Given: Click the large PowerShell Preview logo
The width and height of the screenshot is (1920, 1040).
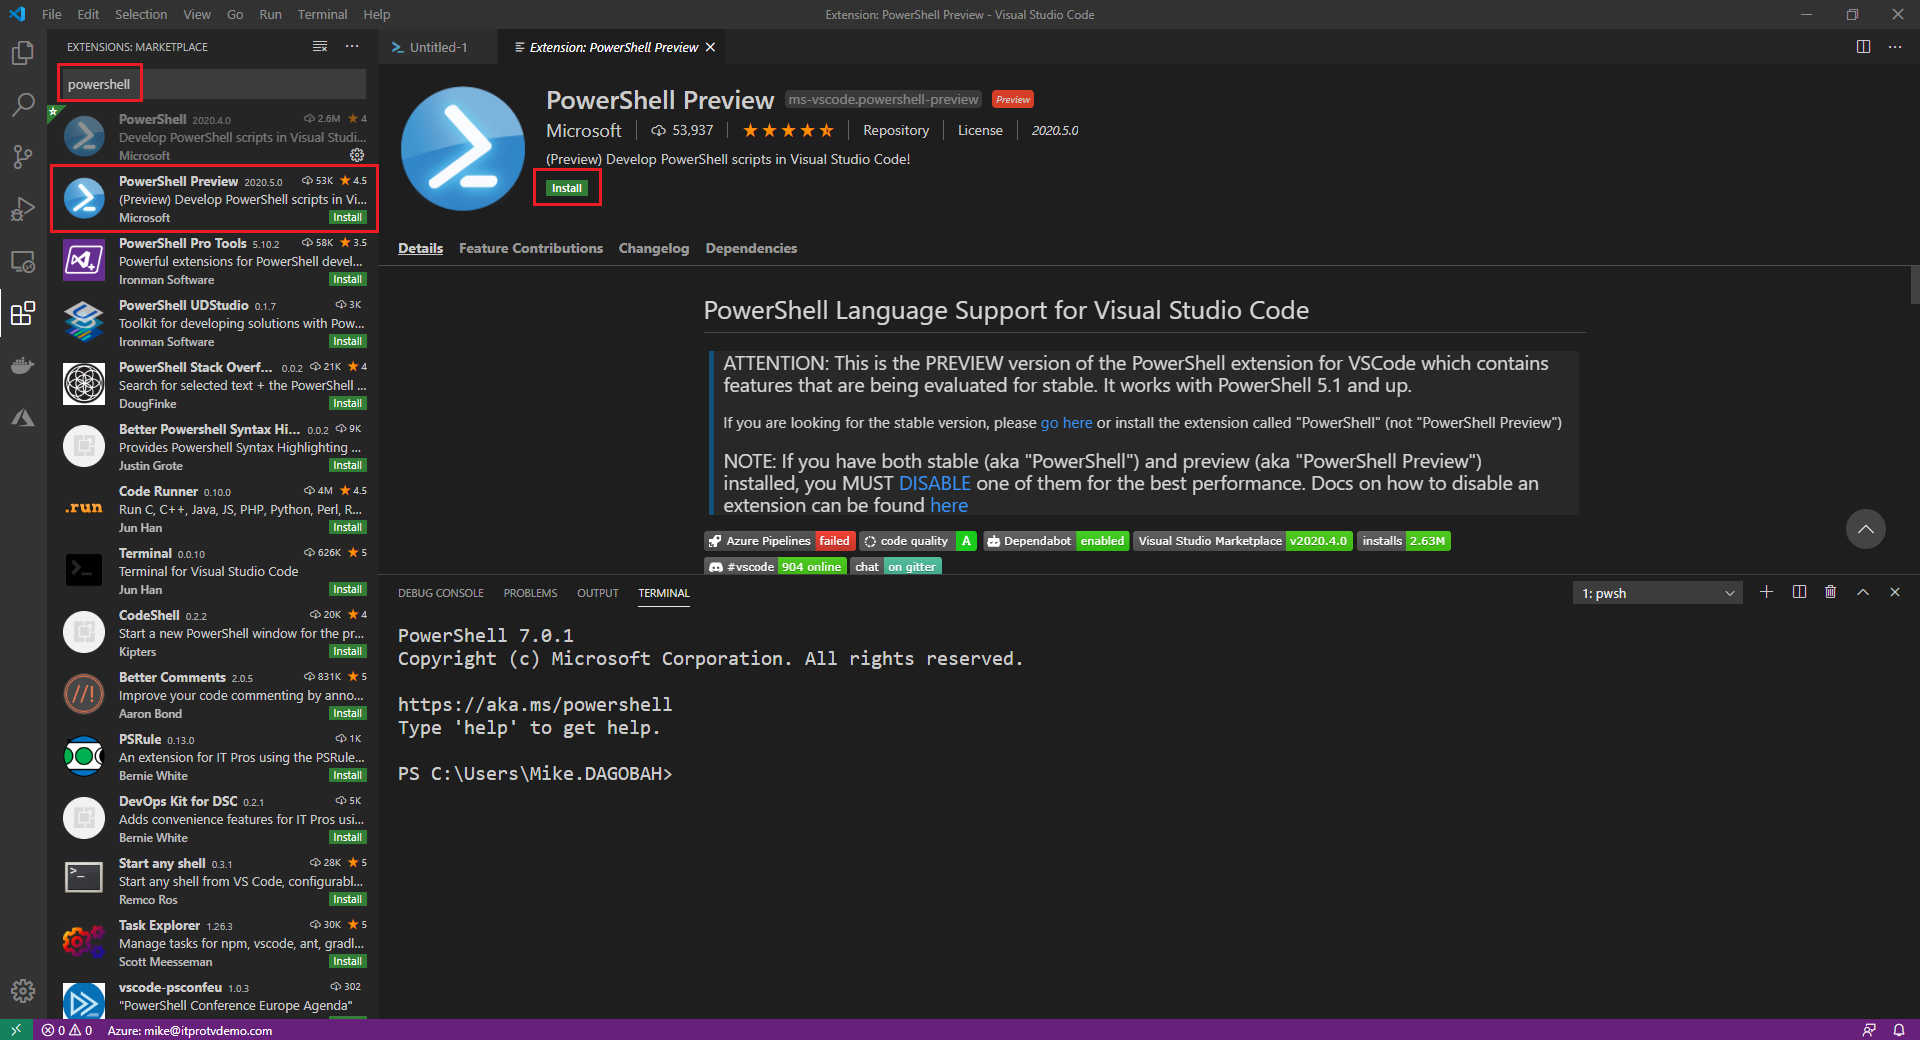Looking at the screenshot, I should tap(462, 148).
